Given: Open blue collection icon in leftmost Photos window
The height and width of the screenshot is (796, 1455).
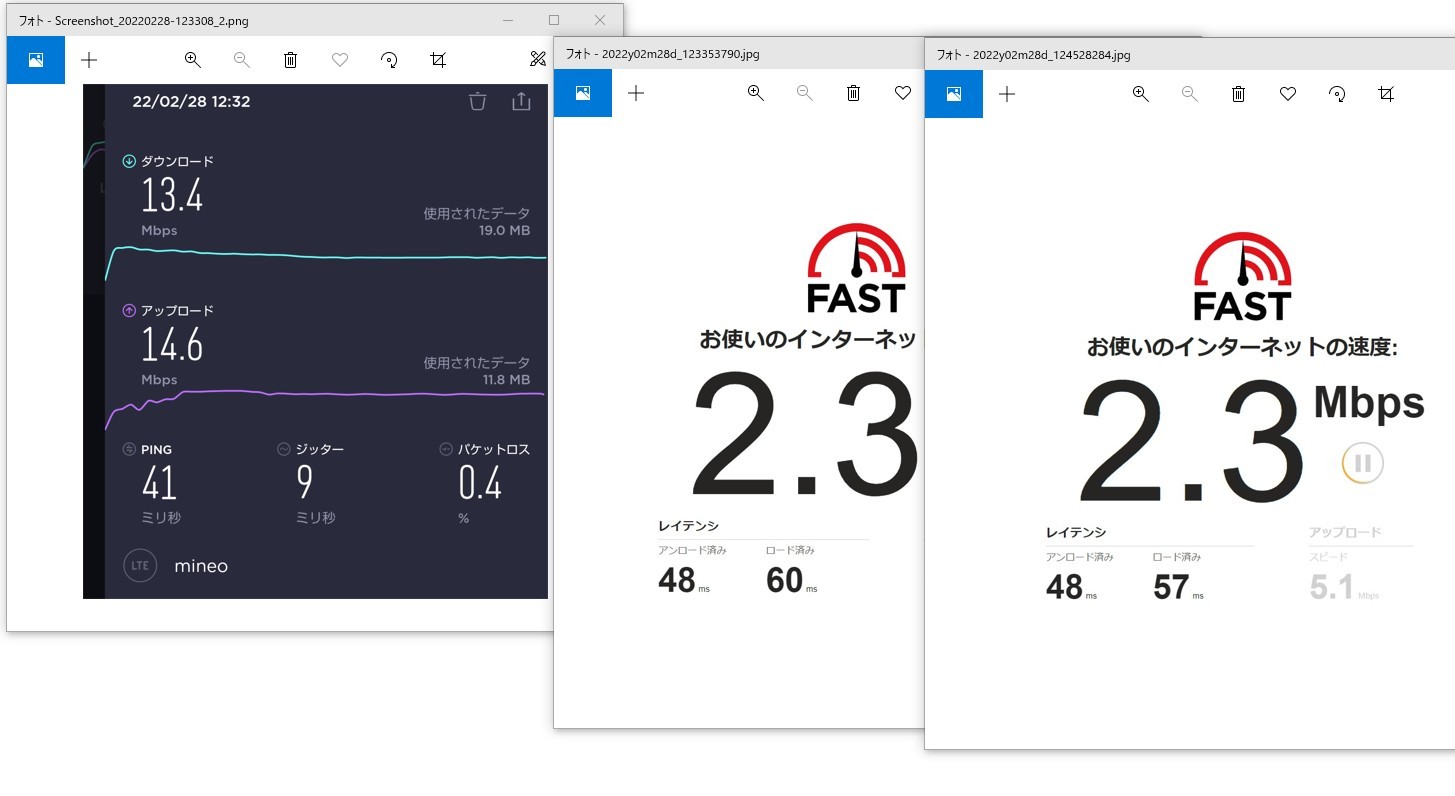Looking at the screenshot, I should (x=36, y=60).
